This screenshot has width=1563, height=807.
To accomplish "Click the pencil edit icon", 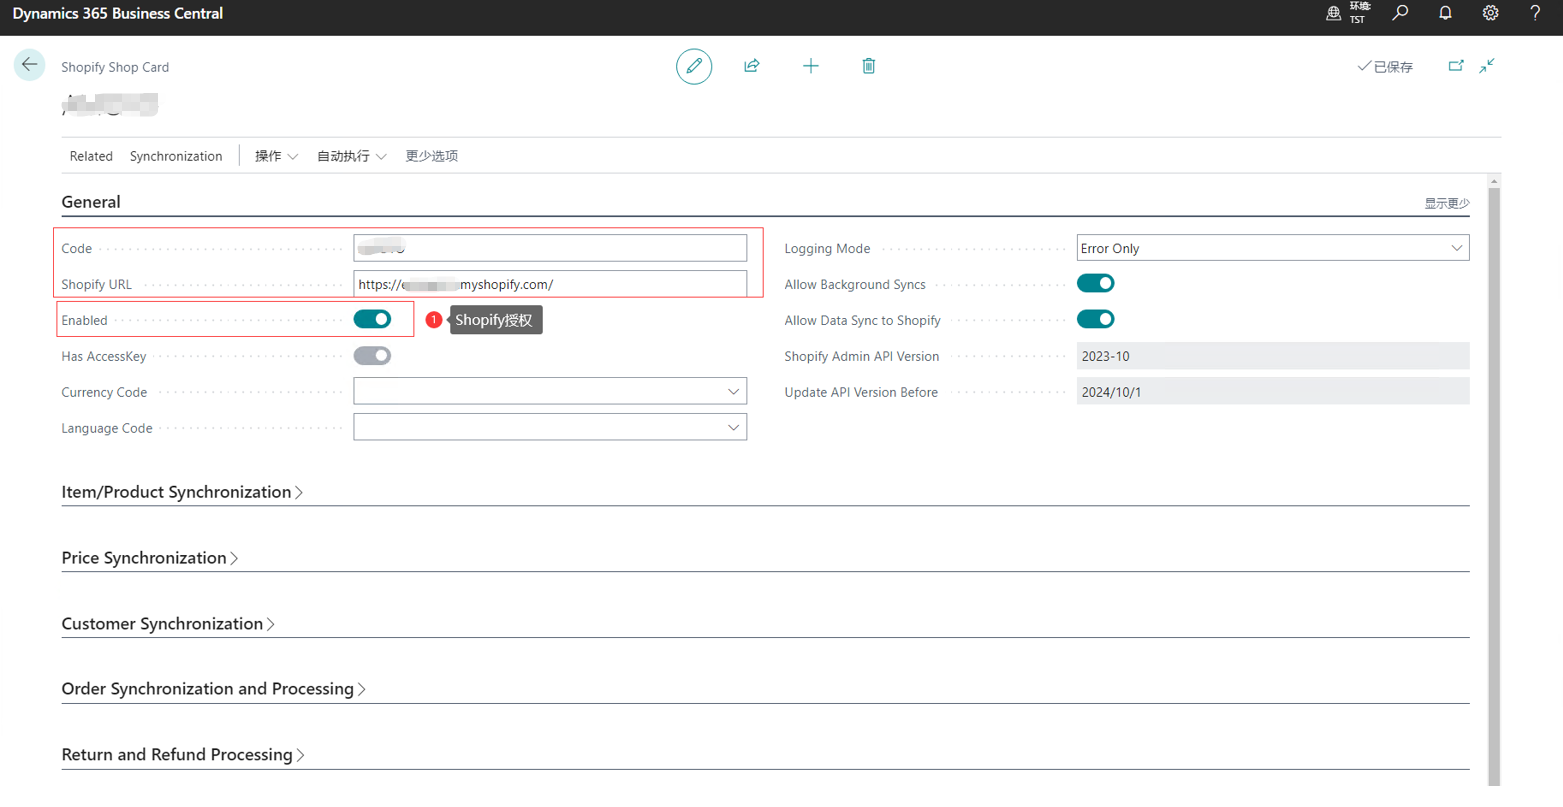I will [694, 66].
